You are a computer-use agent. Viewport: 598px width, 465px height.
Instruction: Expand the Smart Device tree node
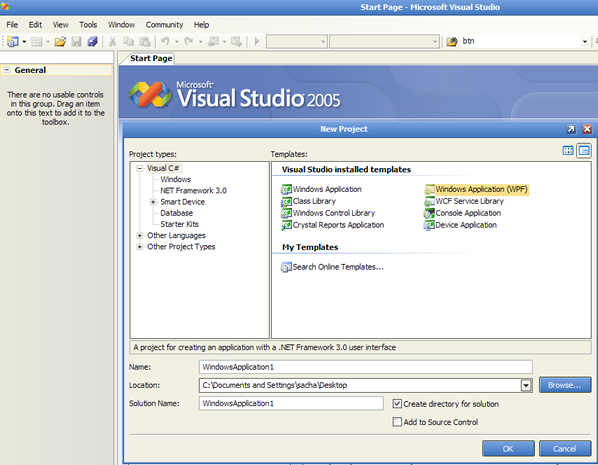point(153,202)
